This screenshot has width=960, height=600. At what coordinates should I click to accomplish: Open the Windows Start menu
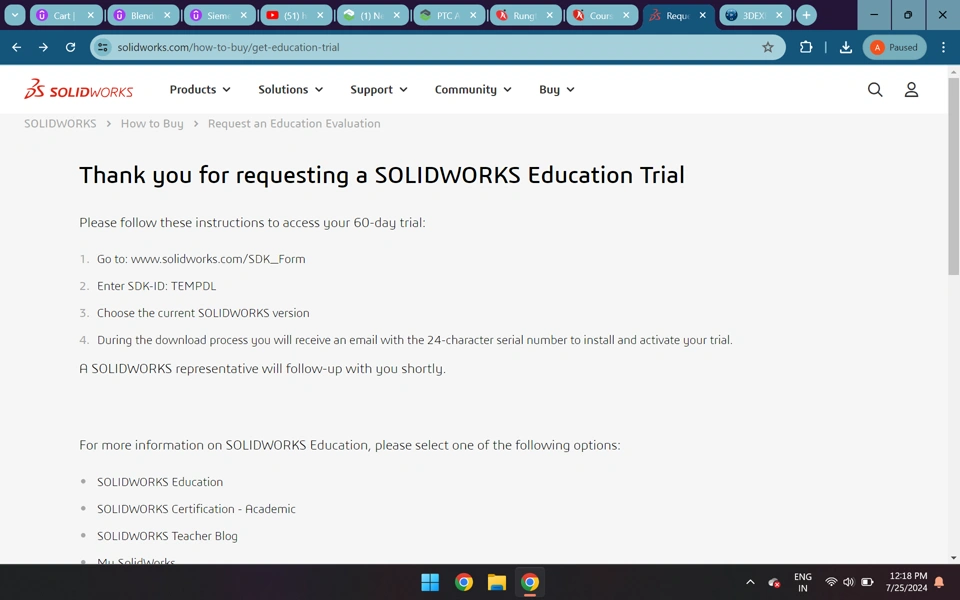coord(430,582)
